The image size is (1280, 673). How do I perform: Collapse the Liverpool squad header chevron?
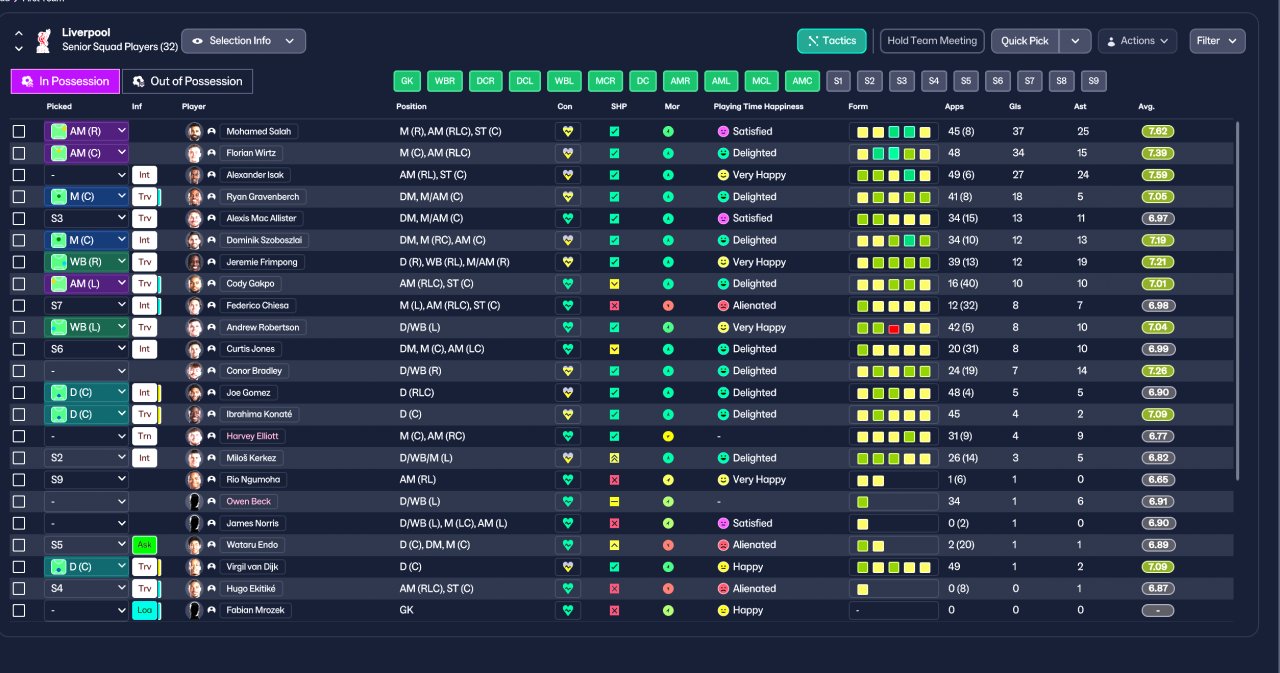[19, 34]
